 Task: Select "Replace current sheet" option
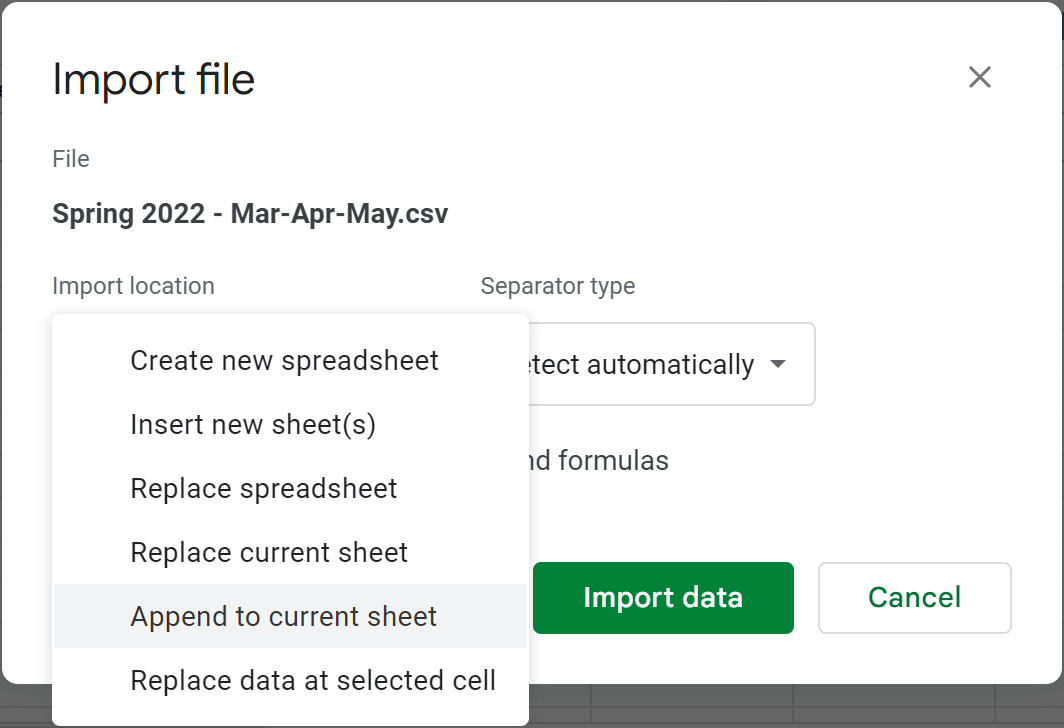click(269, 552)
